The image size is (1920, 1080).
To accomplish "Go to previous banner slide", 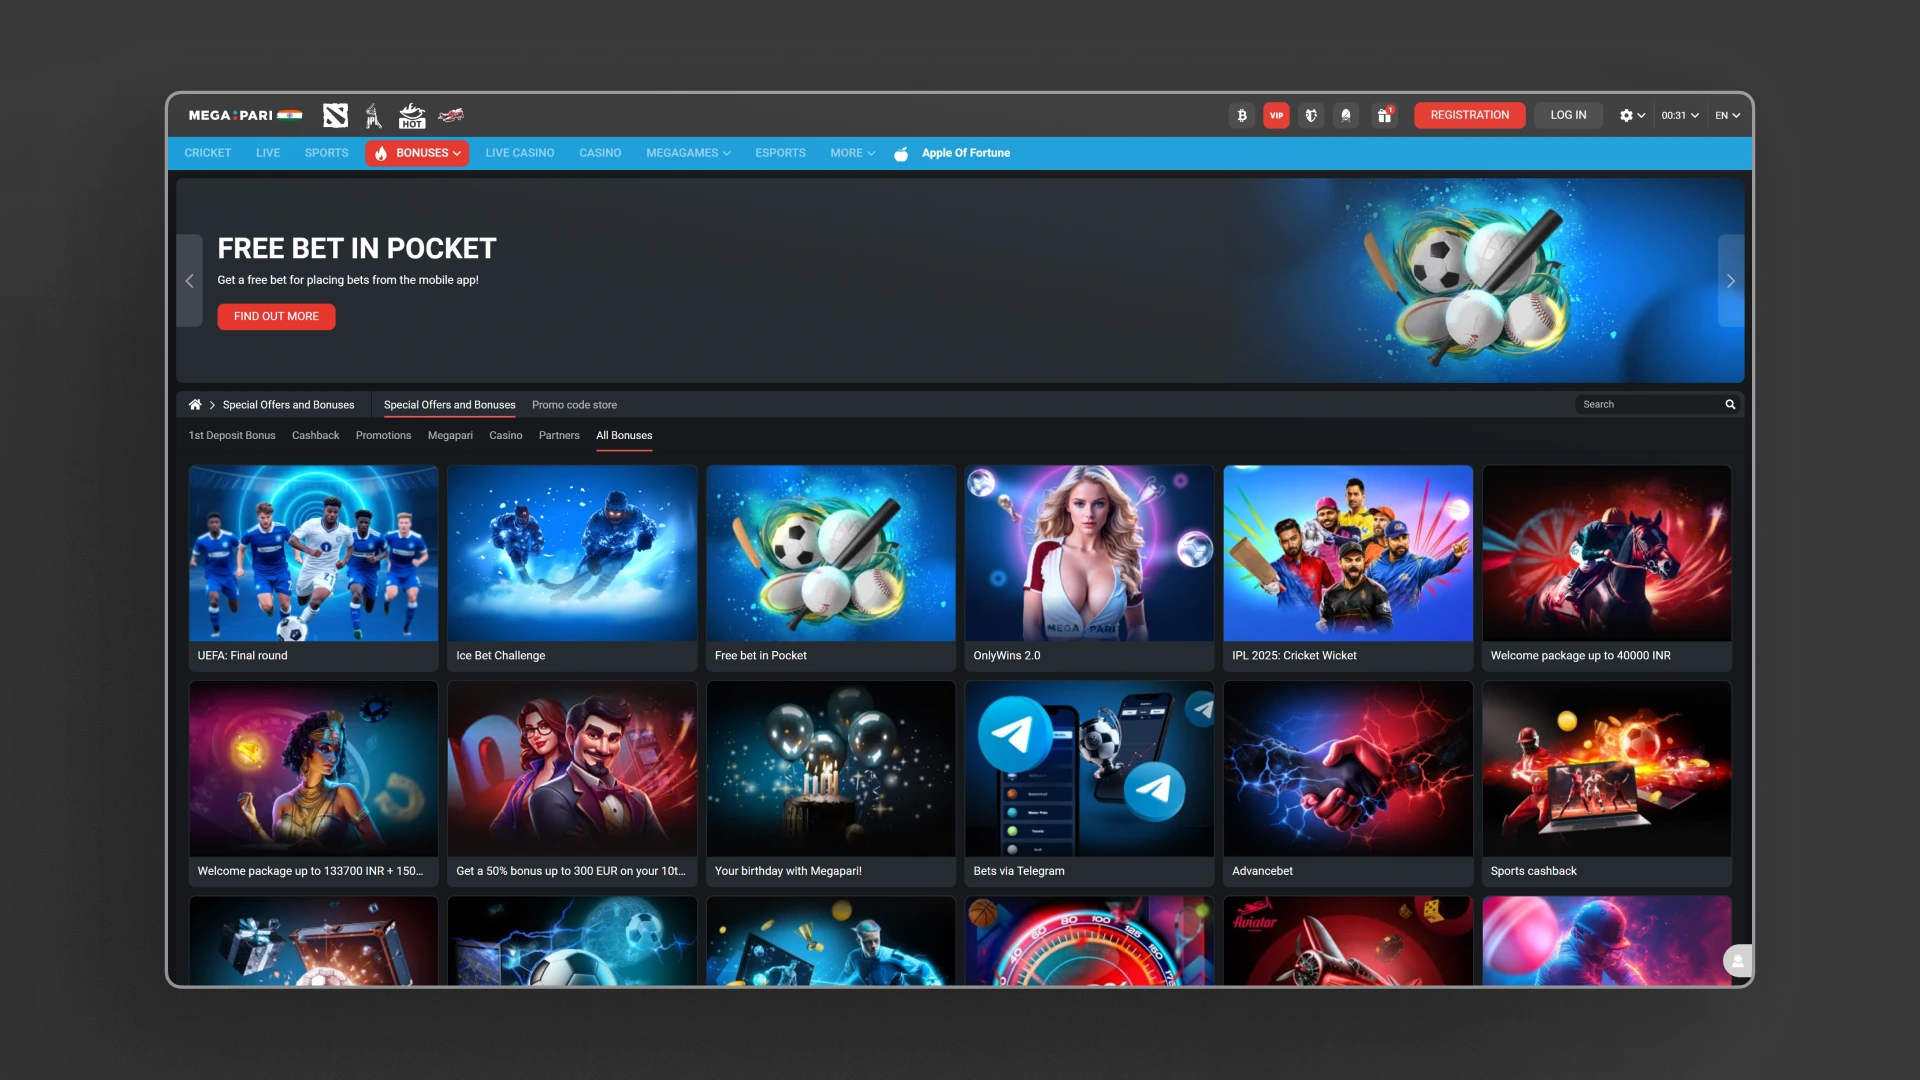I will [189, 281].
